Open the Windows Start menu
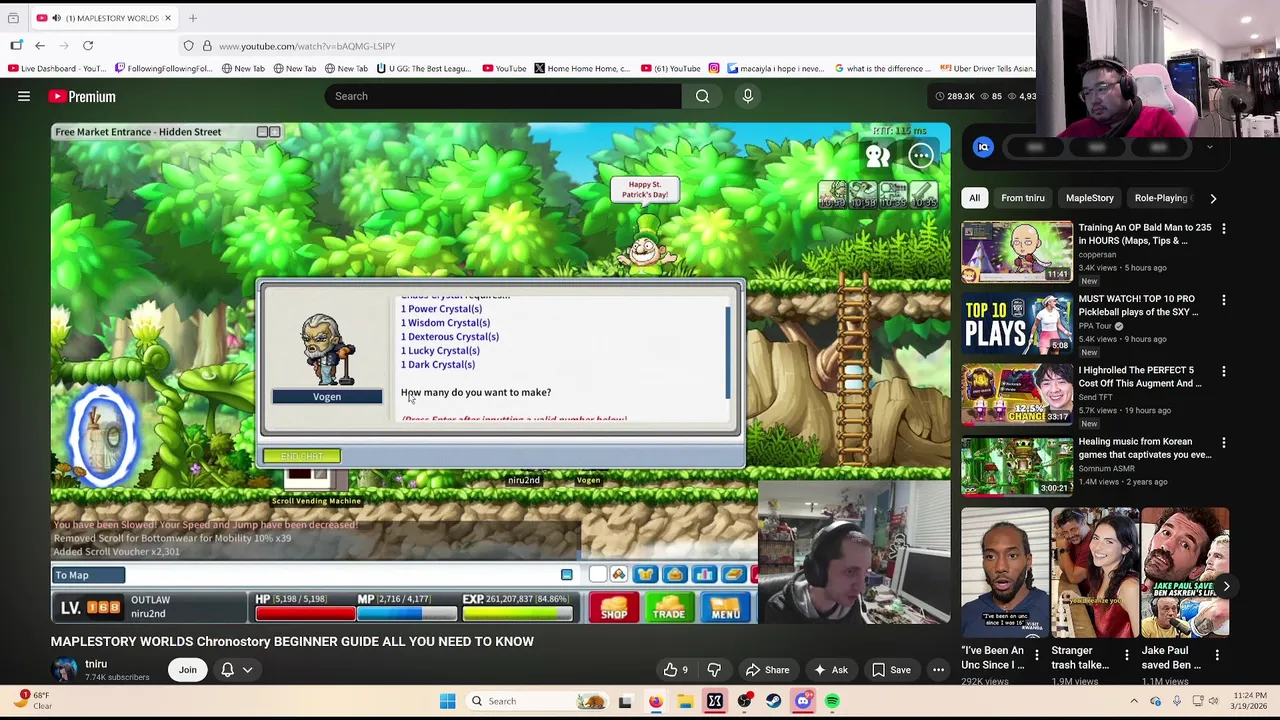The image size is (1280, 720). 447,701
